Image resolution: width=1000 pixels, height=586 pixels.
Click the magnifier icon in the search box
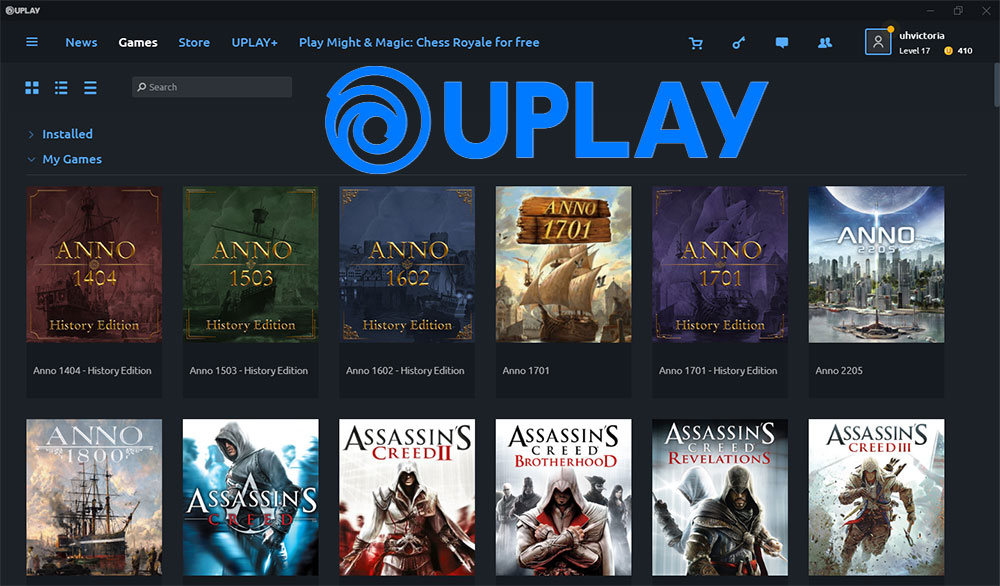tap(142, 87)
